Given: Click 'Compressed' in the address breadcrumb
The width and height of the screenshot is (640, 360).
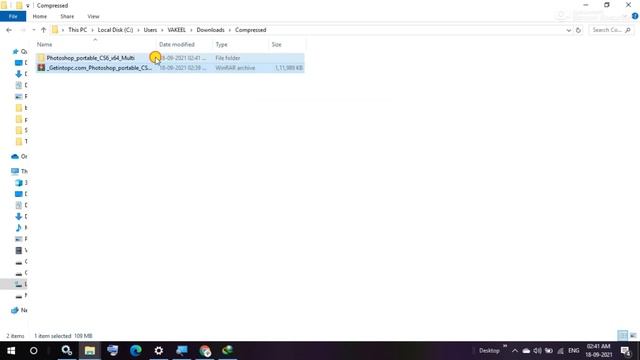Looking at the screenshot, I should coord(250,30).
